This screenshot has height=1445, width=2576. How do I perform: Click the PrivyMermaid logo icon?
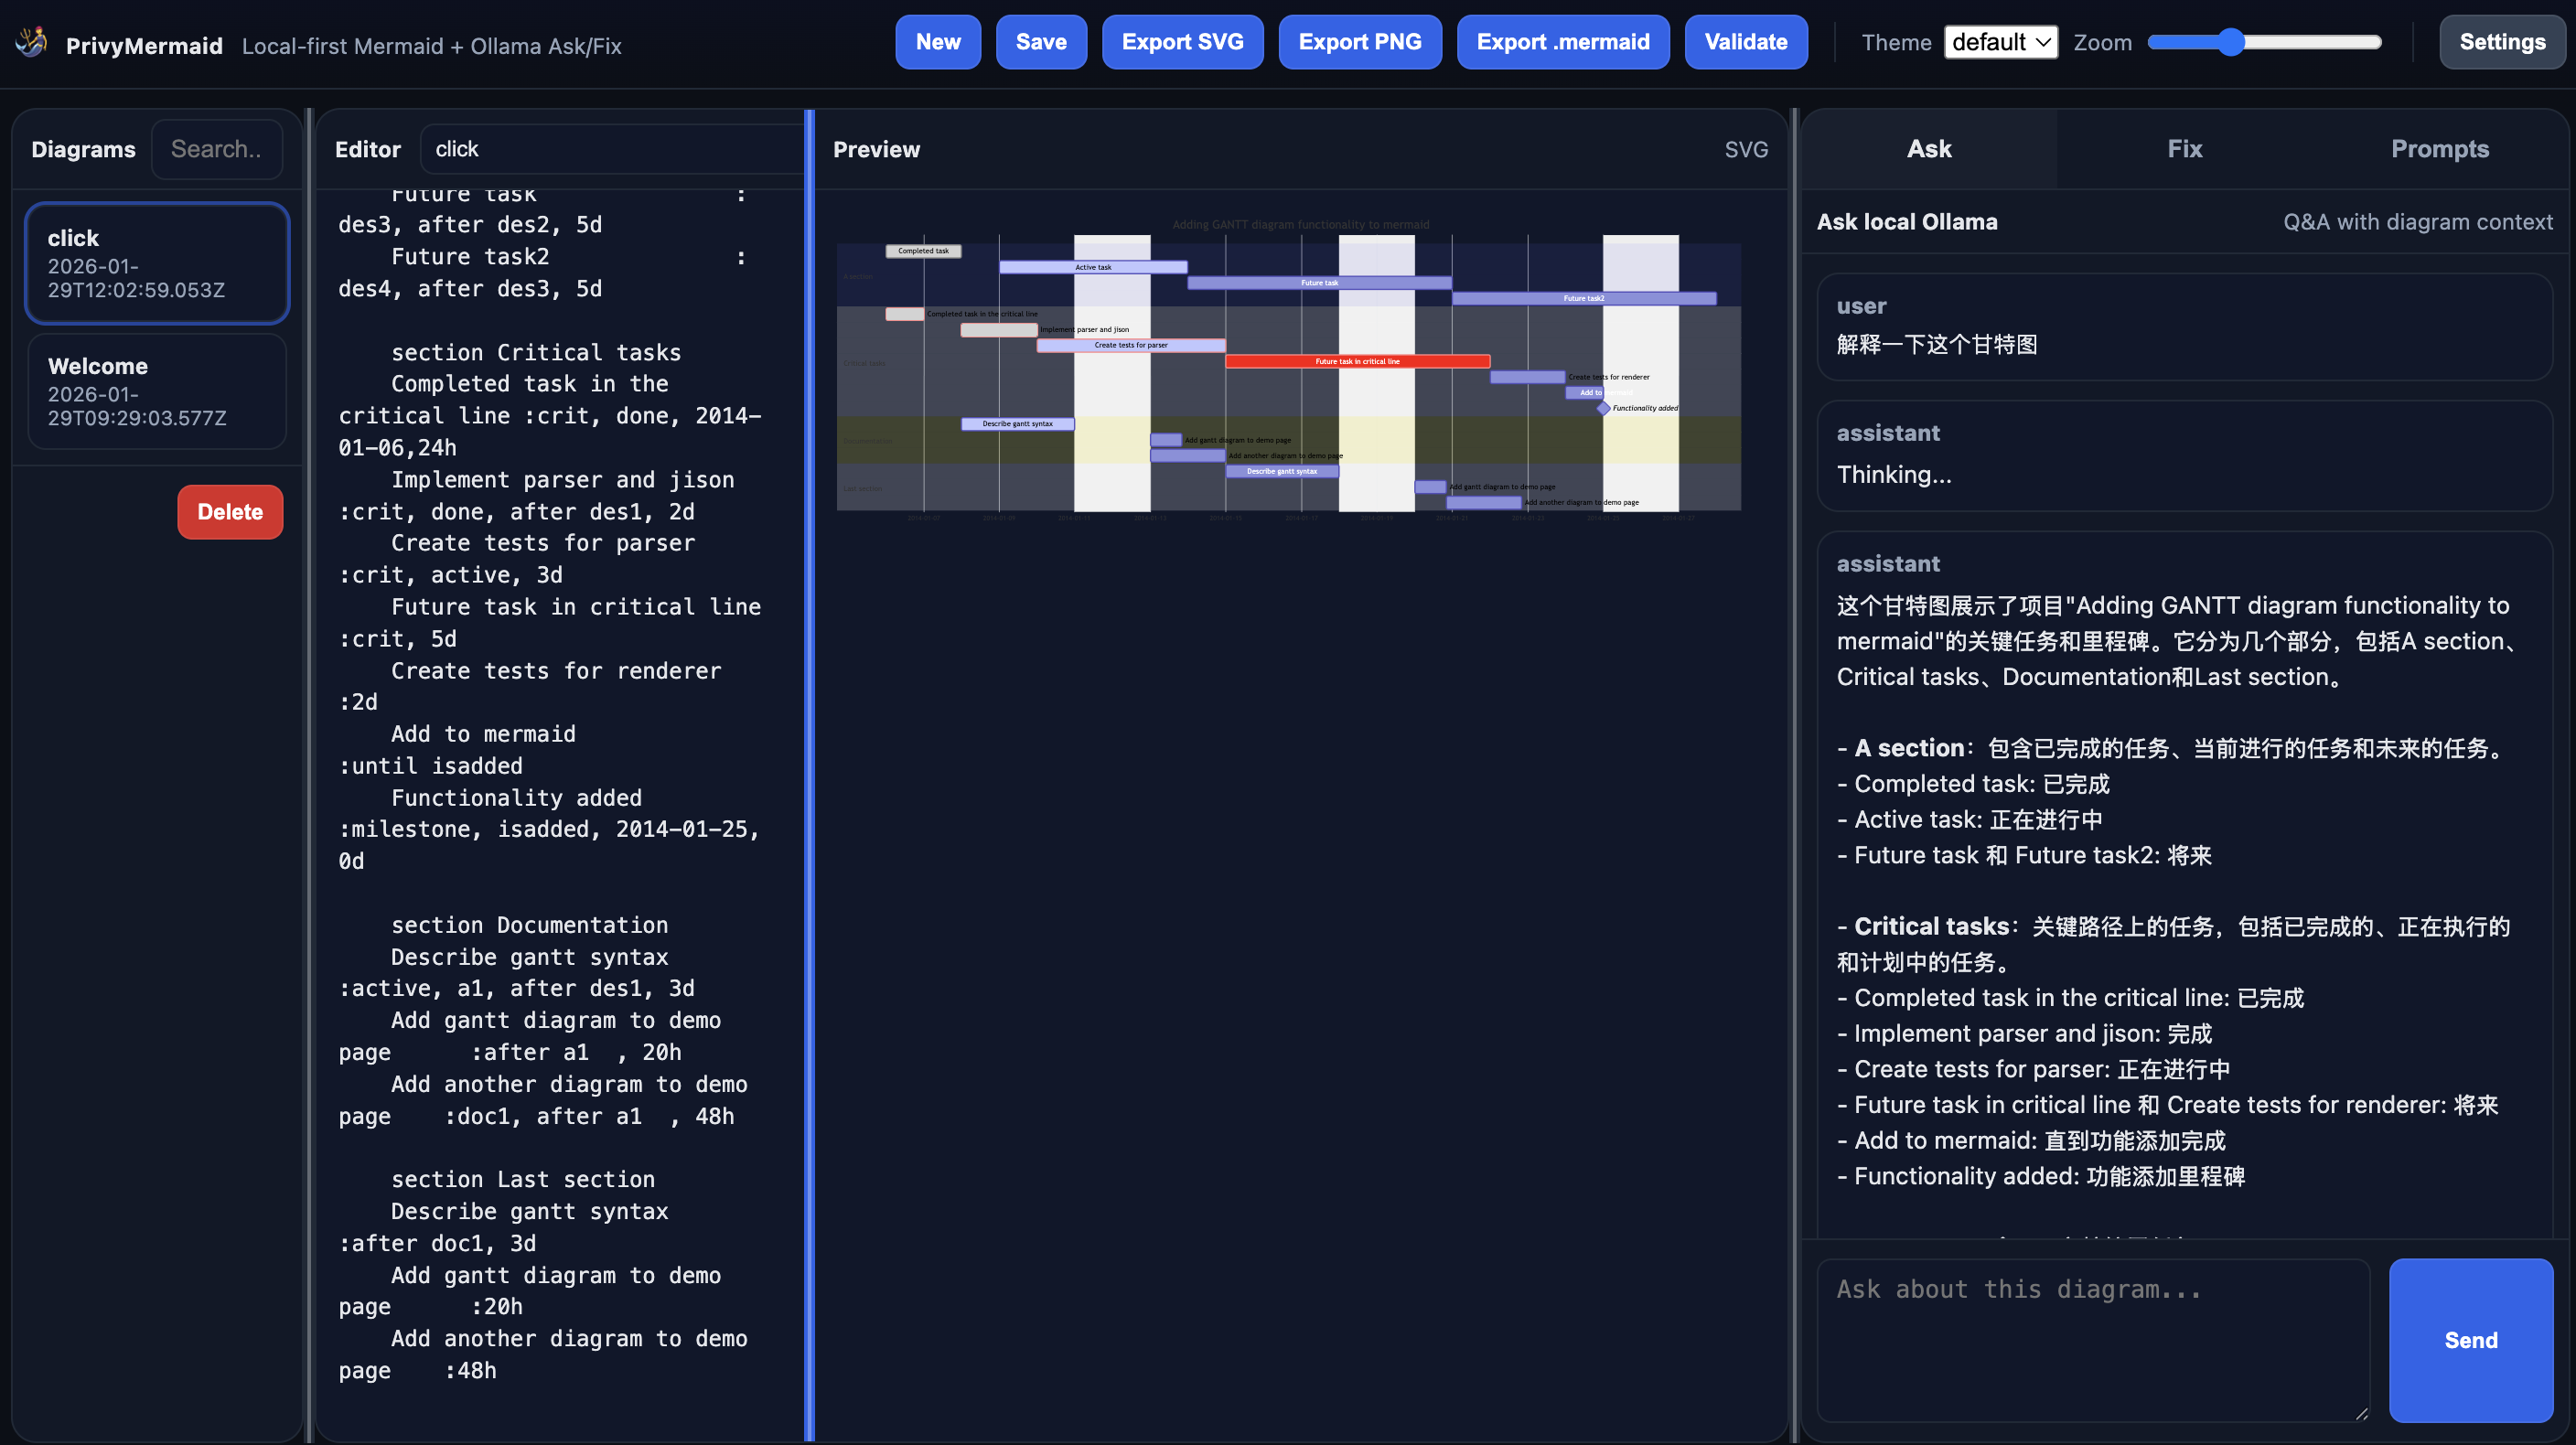tap(31, 42)
